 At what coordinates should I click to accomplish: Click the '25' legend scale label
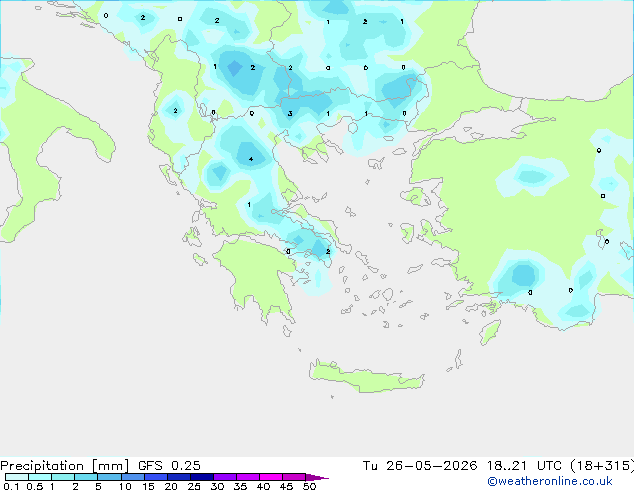194,486
